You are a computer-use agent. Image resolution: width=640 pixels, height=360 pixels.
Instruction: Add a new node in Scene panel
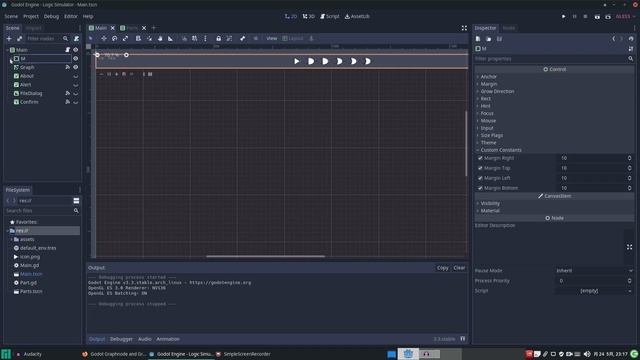coord(9,38)
